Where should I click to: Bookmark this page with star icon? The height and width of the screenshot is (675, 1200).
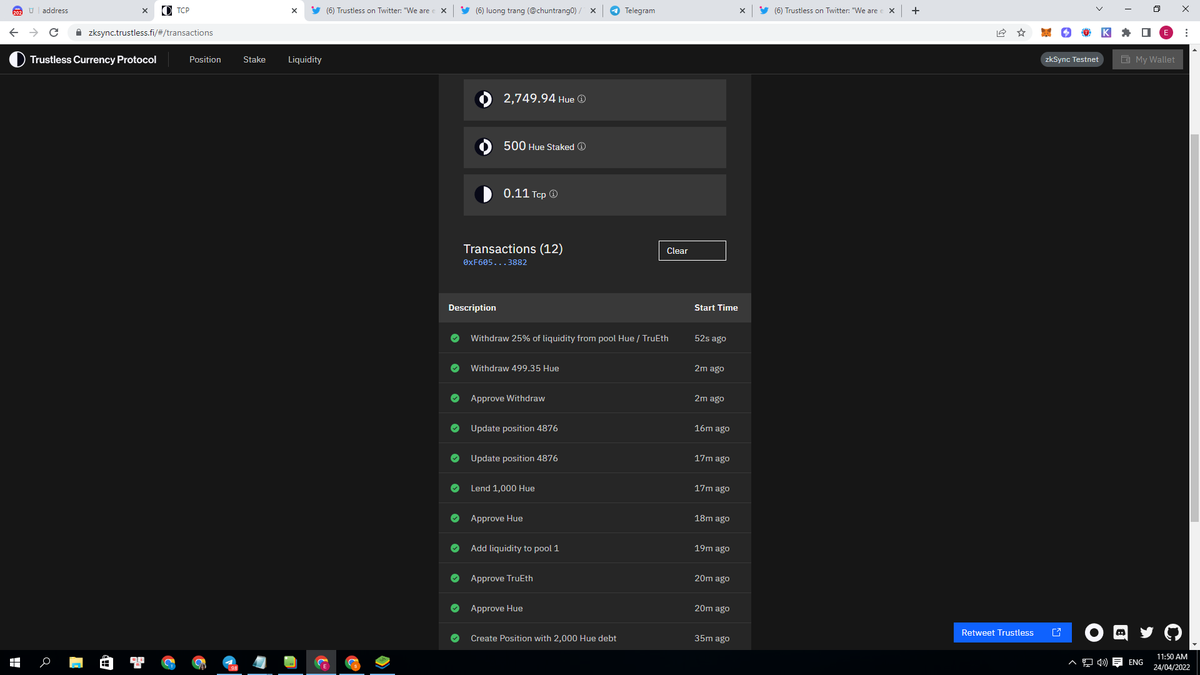(x=1021, y=32)
